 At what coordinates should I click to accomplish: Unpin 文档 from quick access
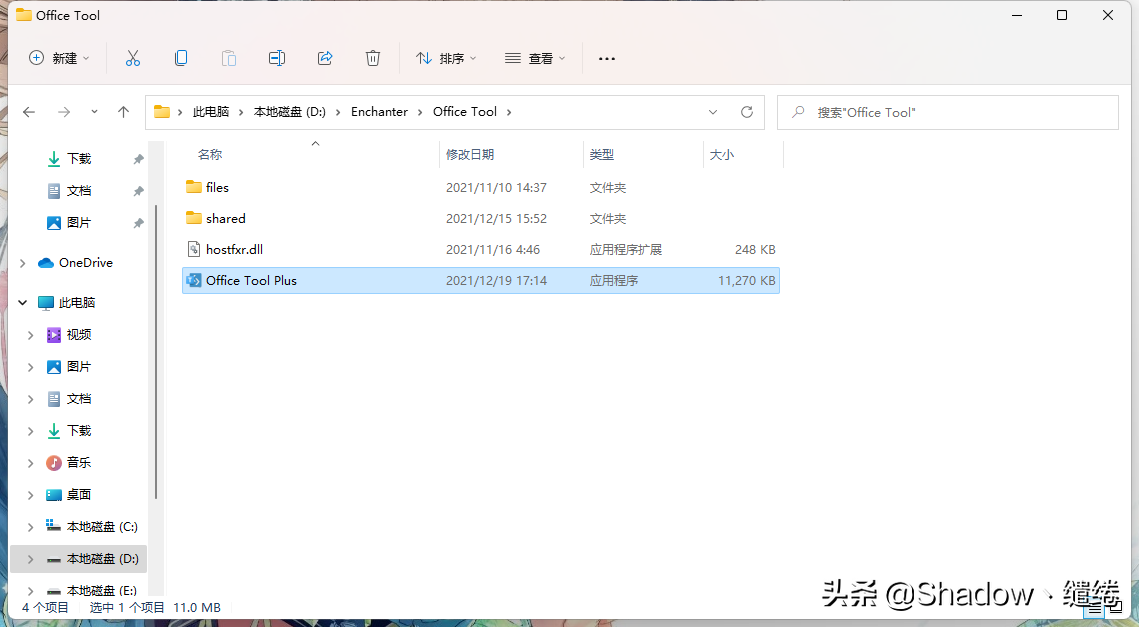138,191
